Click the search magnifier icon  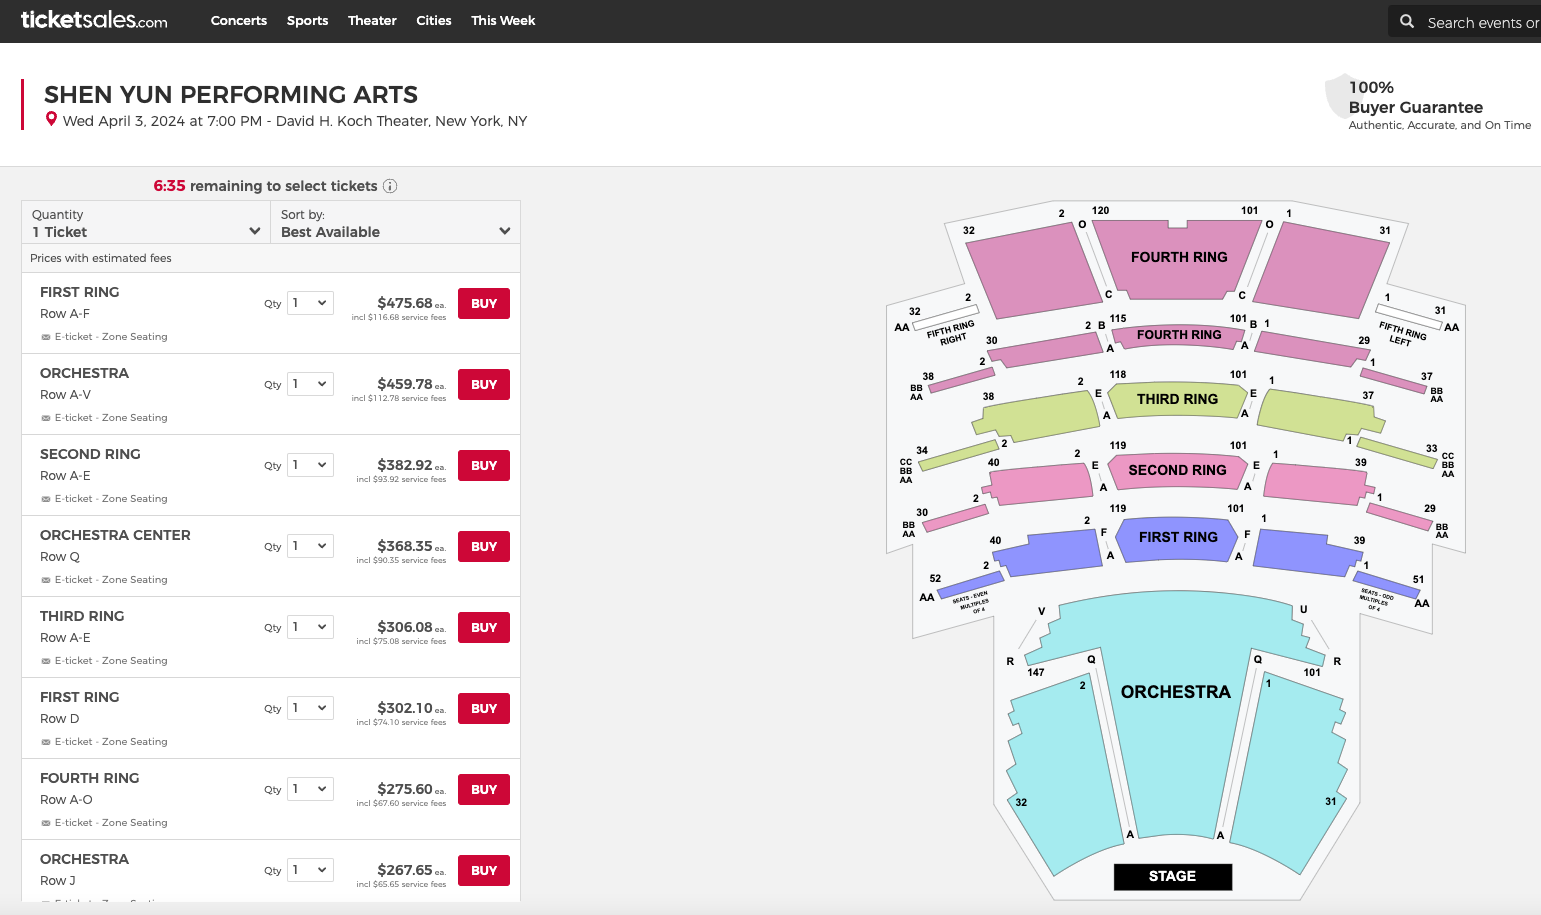(x=1407, y=21)
